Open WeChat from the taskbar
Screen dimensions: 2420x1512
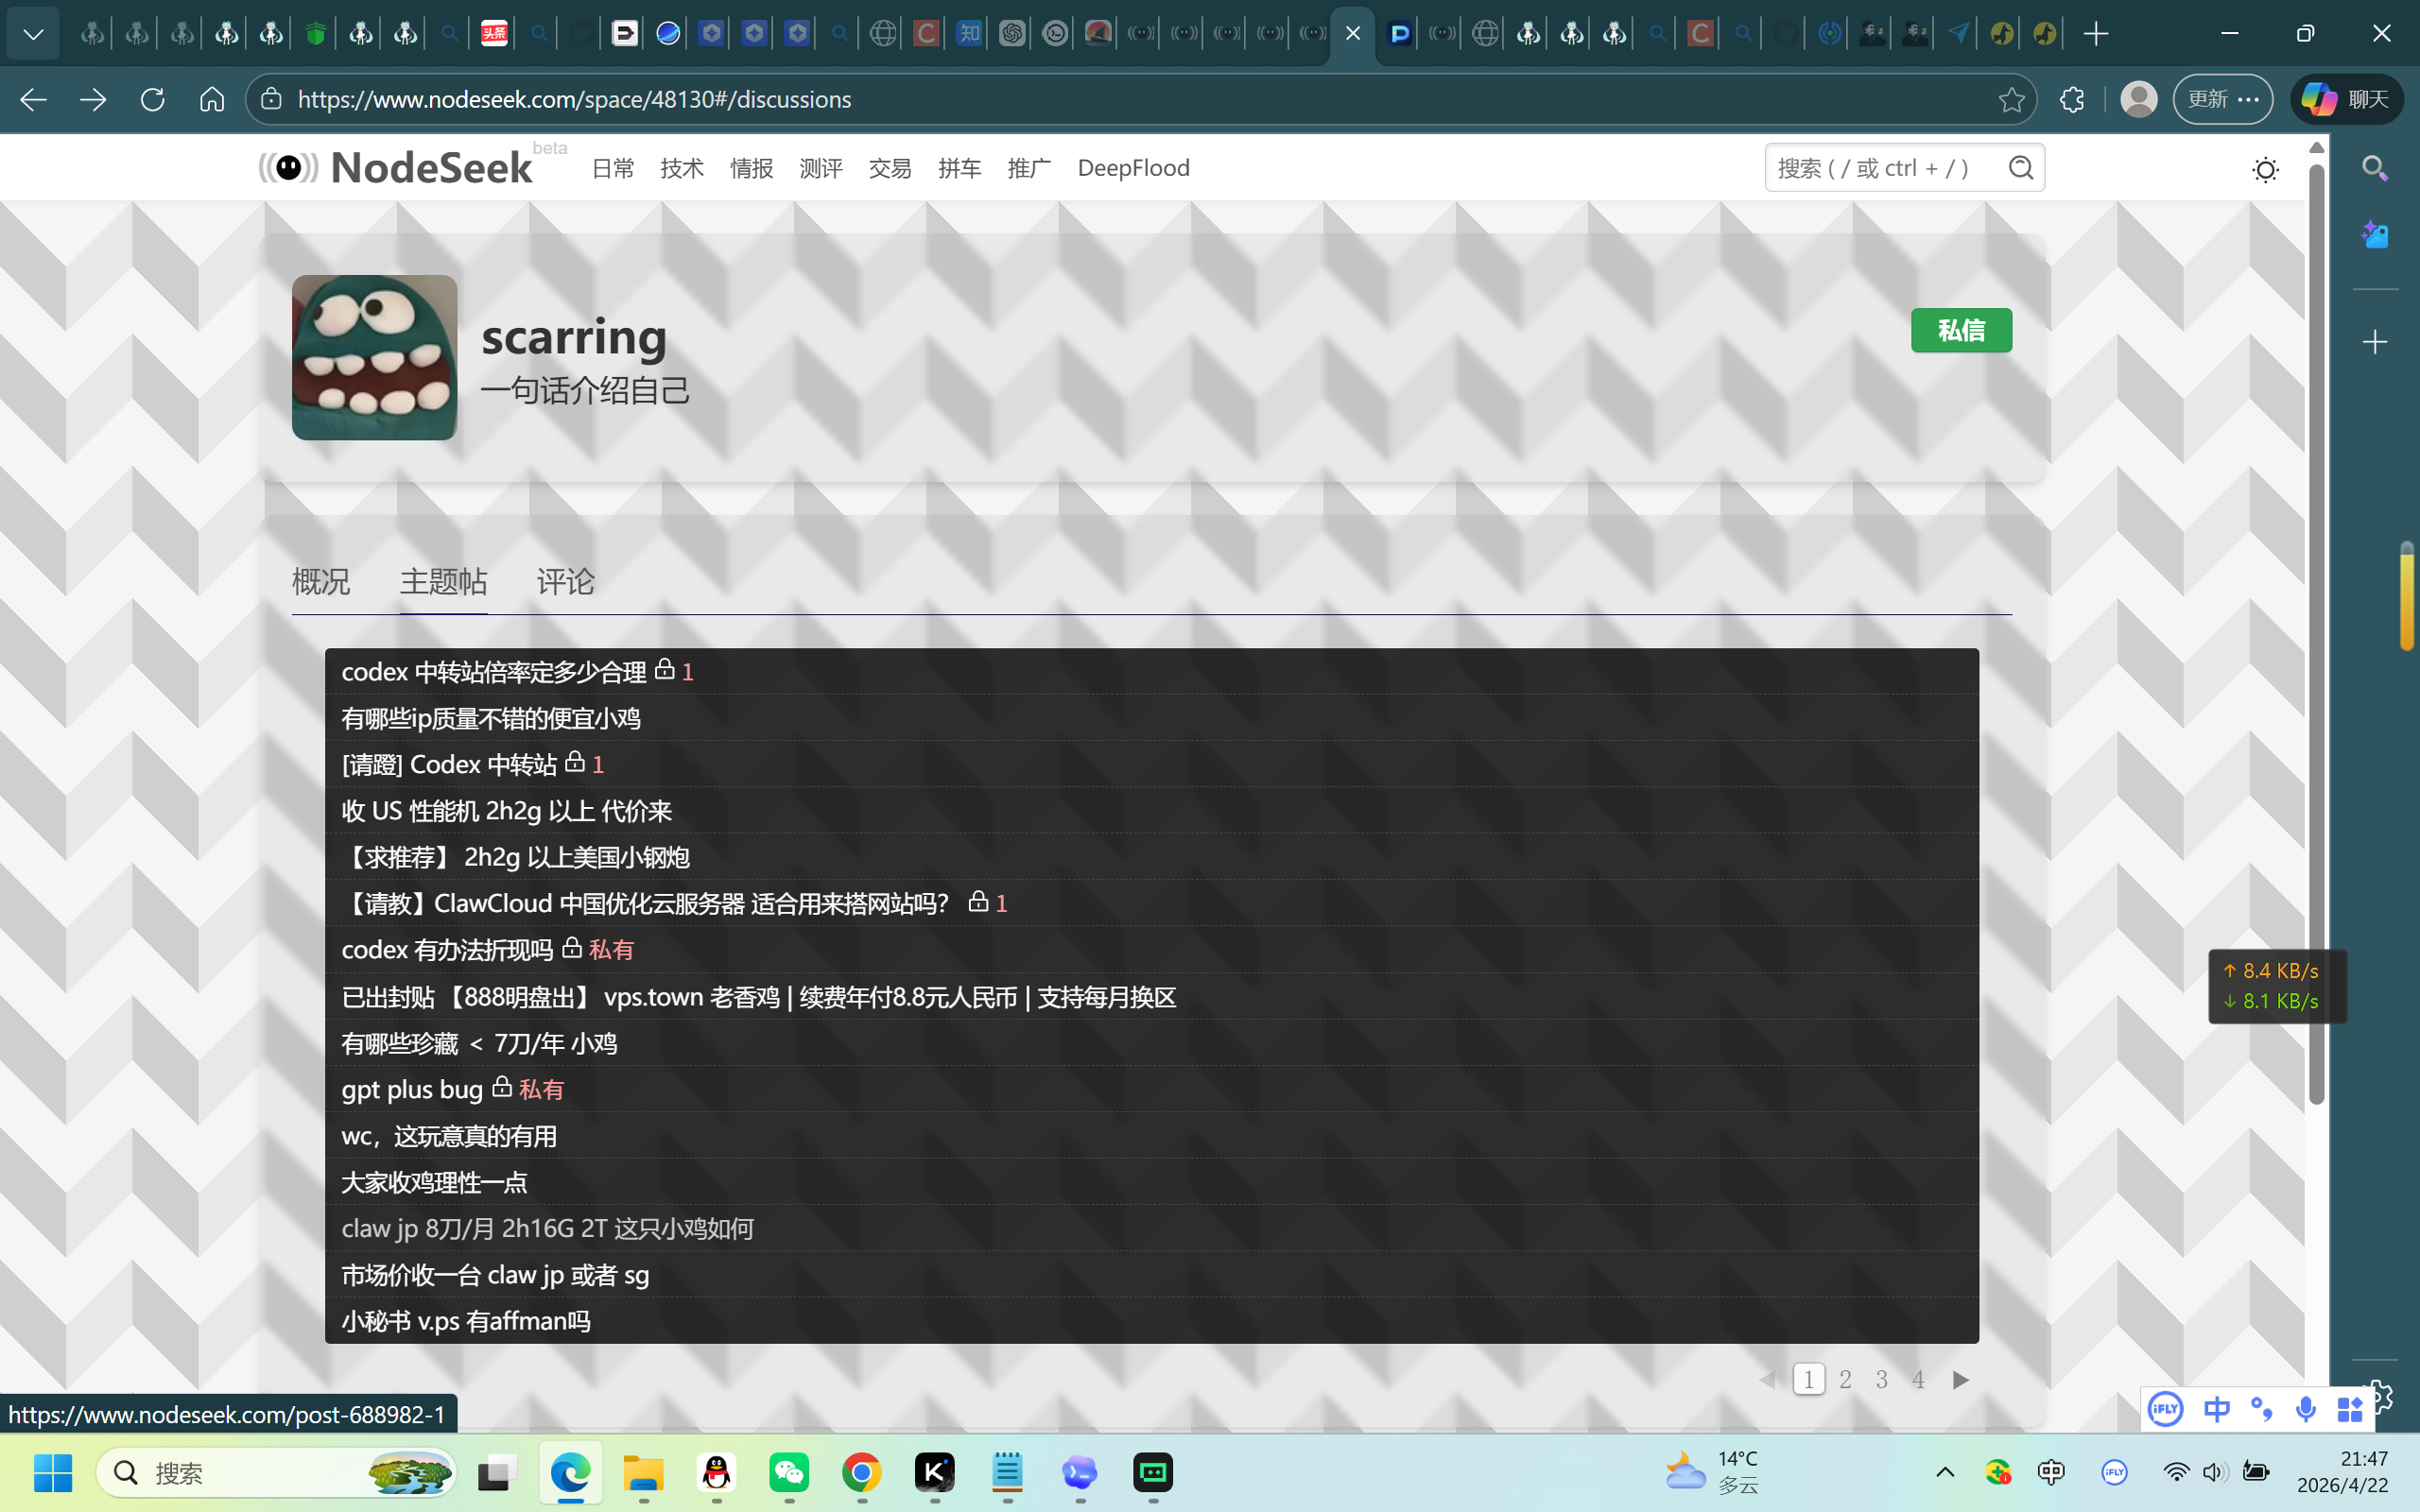point(789,1472)
